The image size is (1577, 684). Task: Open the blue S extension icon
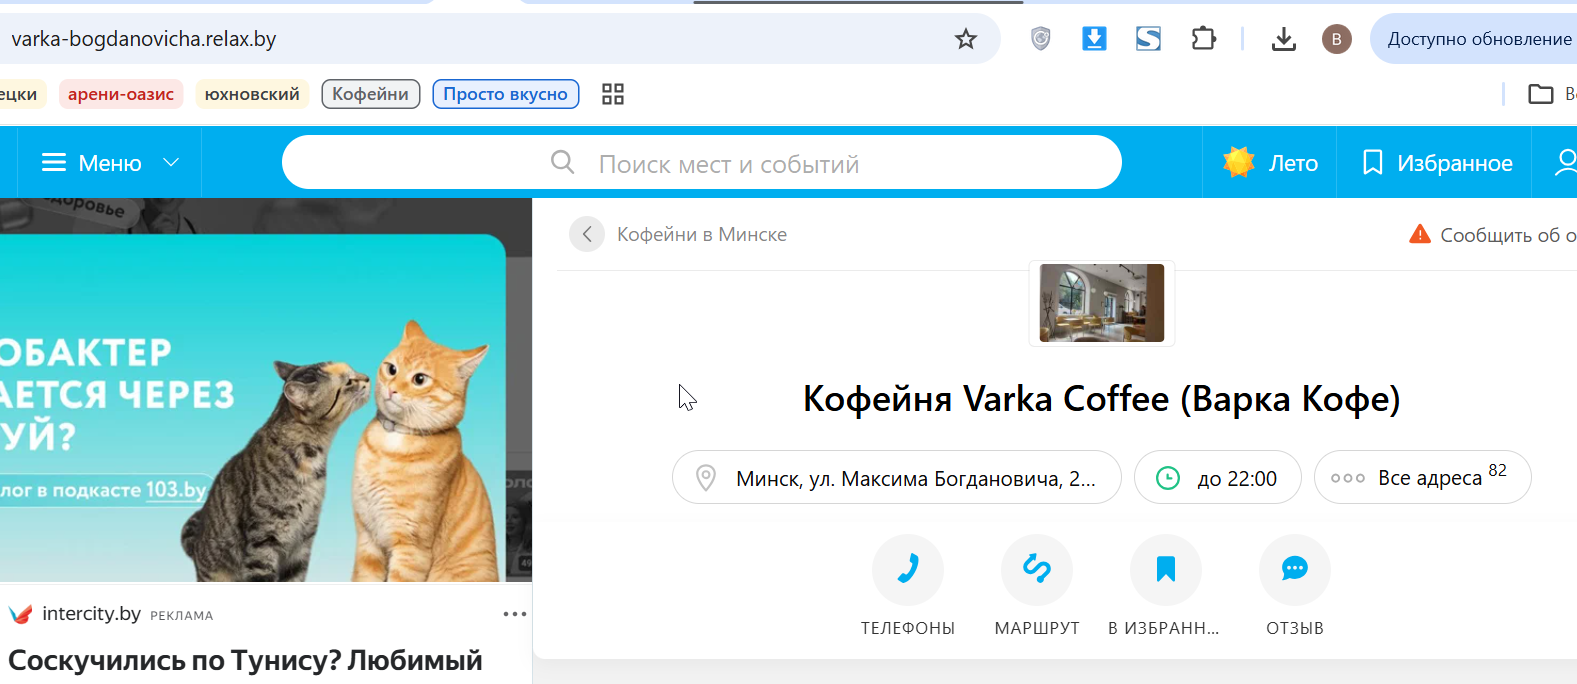(x=1148, y=39)
